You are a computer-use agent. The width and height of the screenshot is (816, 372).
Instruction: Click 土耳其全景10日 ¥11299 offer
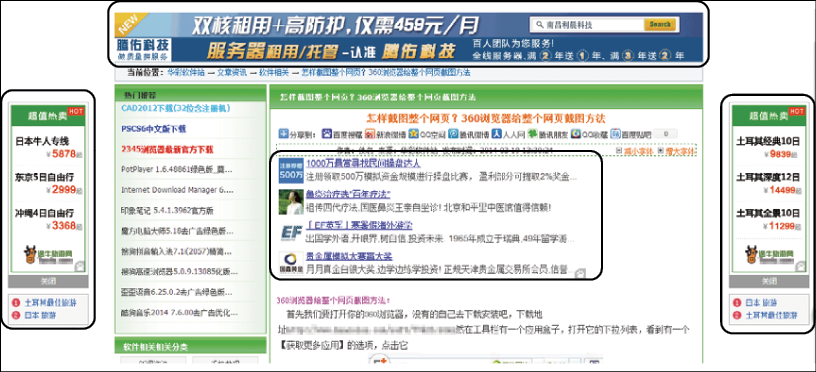pos(769,219)
